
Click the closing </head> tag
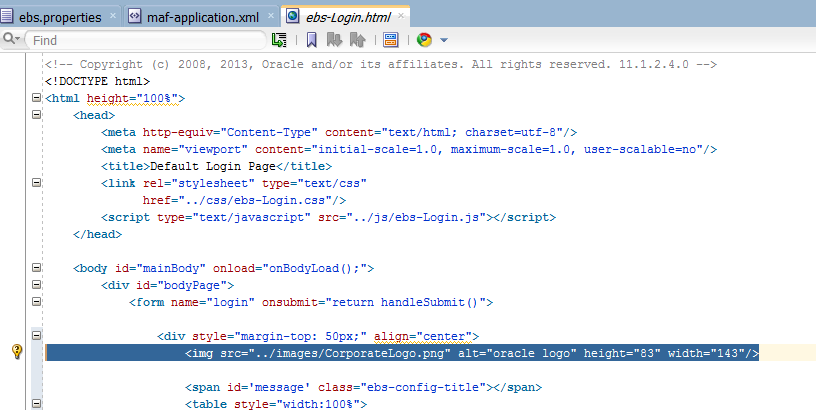[97, 235]
